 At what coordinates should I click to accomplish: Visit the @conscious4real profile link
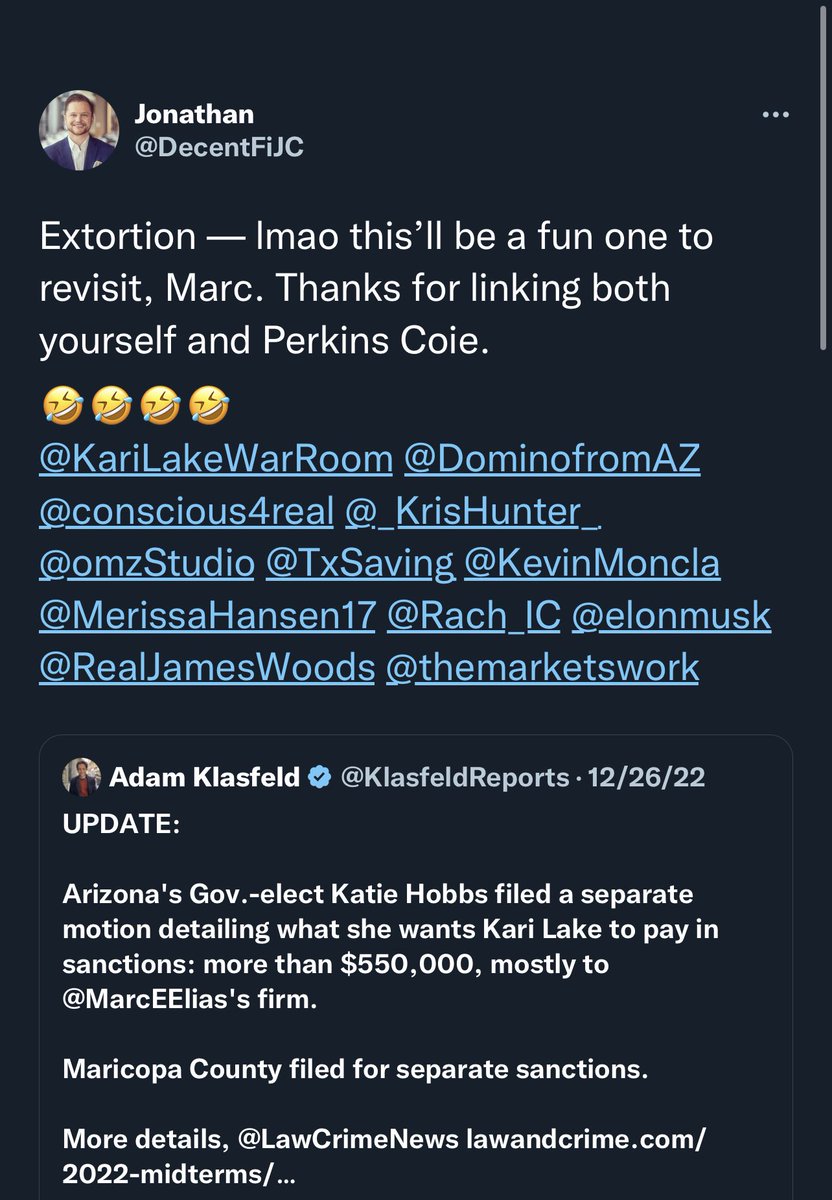coord(185,510)
